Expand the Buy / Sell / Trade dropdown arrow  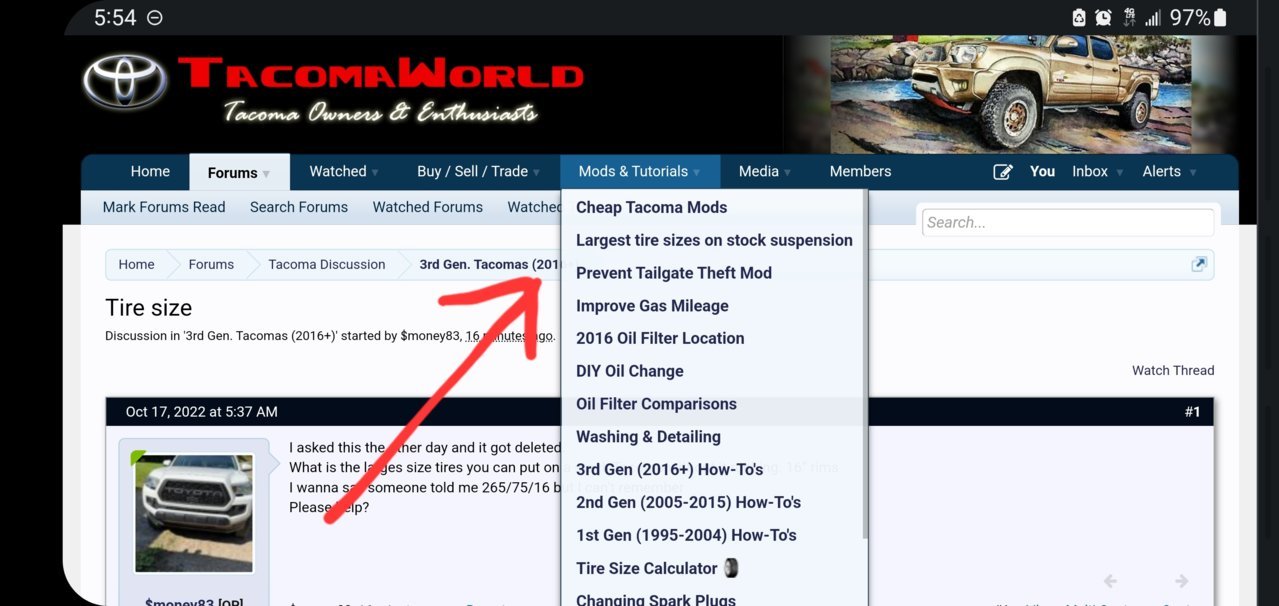tap(537, 173)
